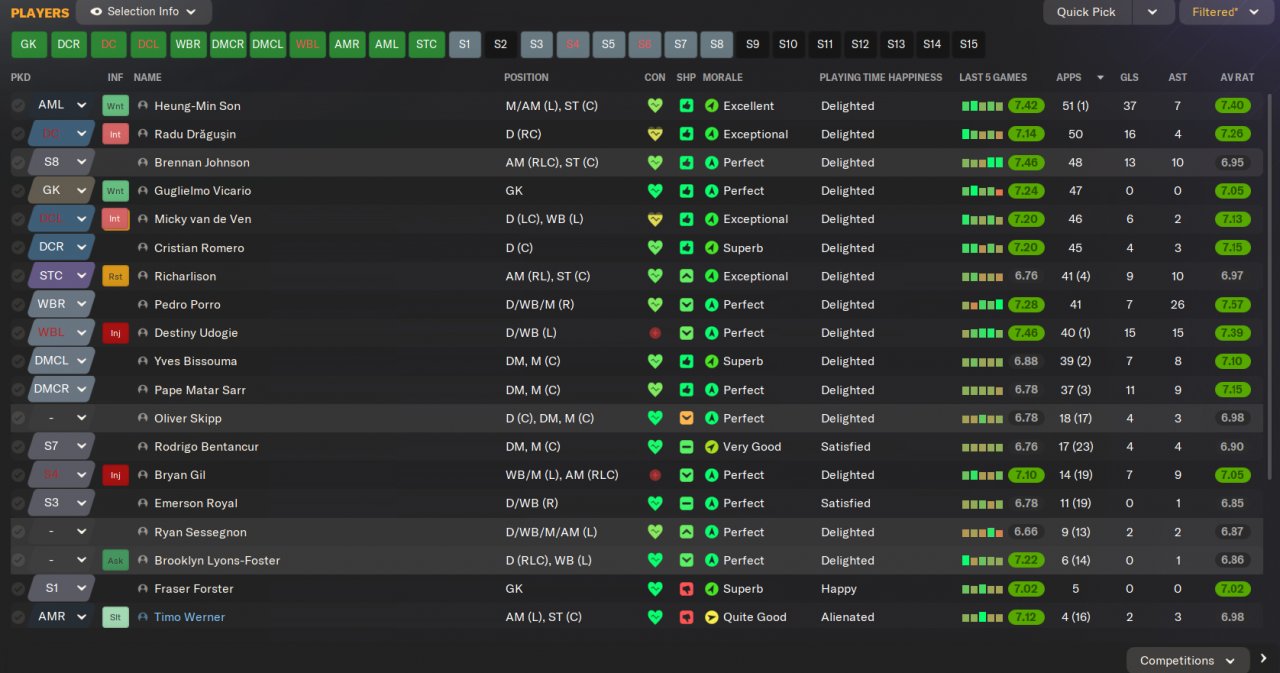Click the Inj status icon for Destiny Udogie
This screenshot has width=1280, height=673.
tap(115, 333)
